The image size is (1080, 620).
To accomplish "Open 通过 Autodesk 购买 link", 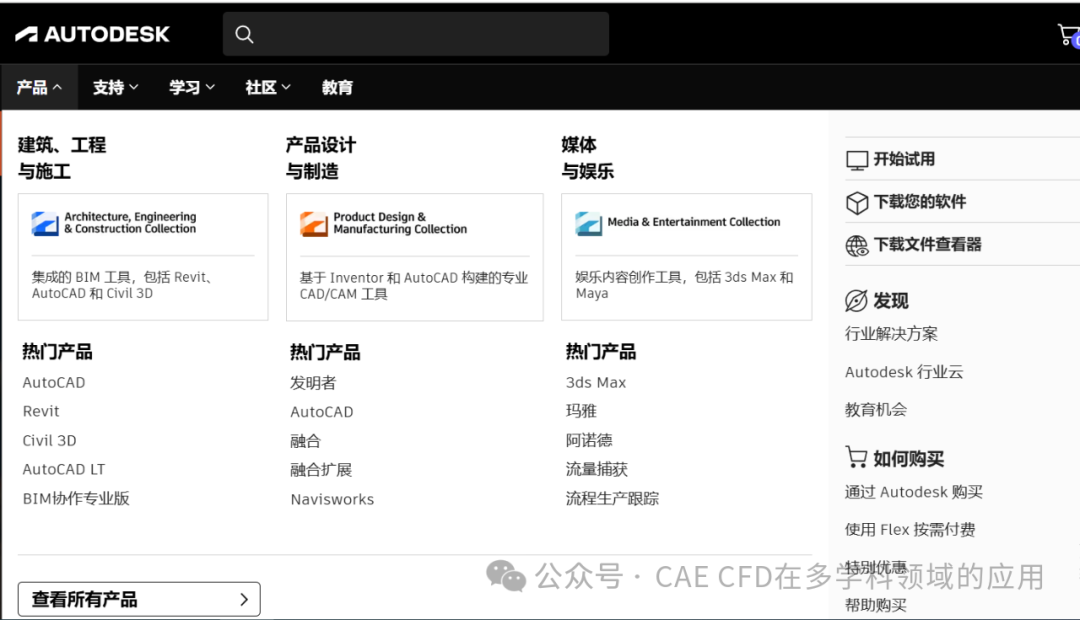I will pos(913,492).
